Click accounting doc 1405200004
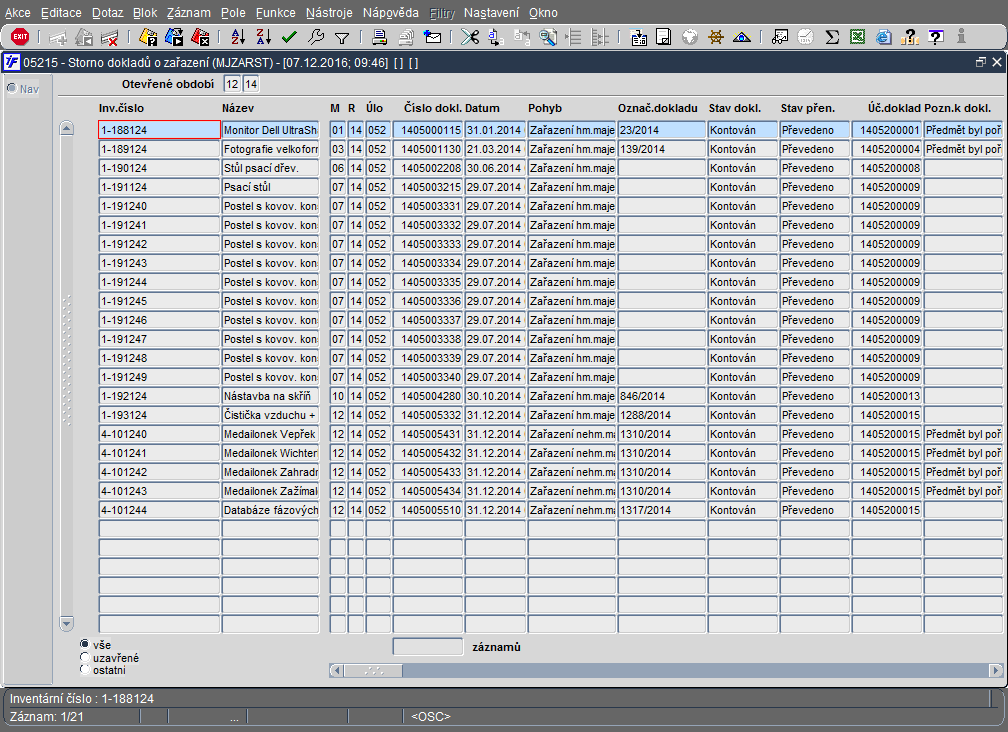The height and width of the screenshot is (732, 1008). 887,149
